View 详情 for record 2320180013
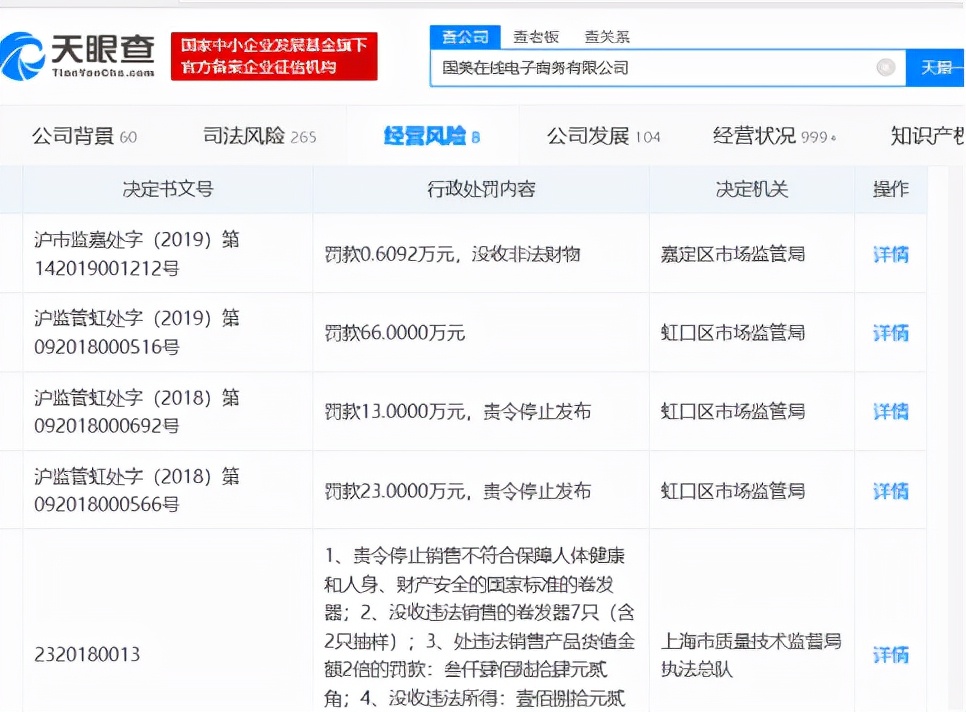 click(889, 655)
